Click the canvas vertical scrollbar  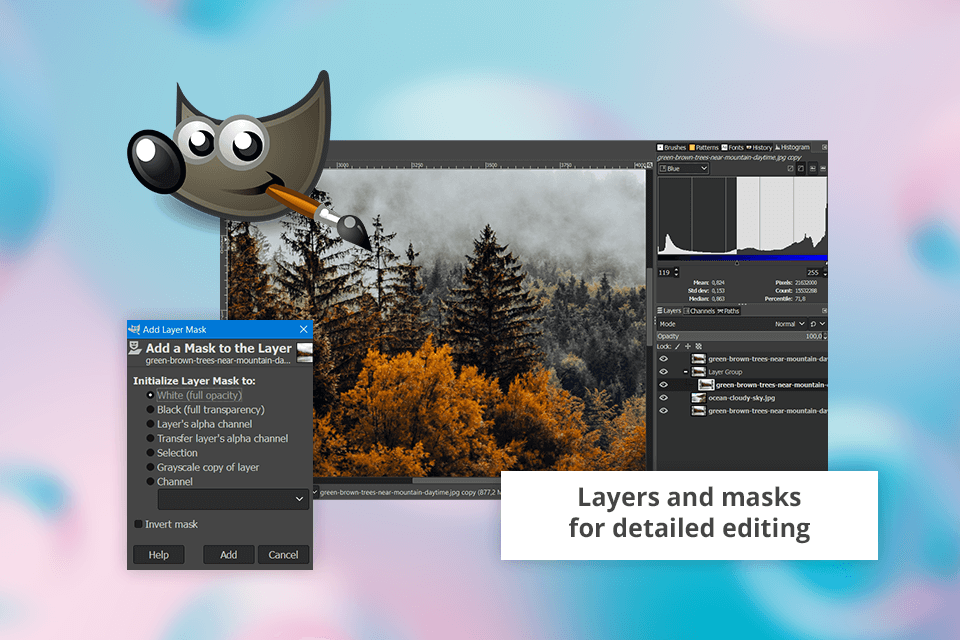coord(650,306)
